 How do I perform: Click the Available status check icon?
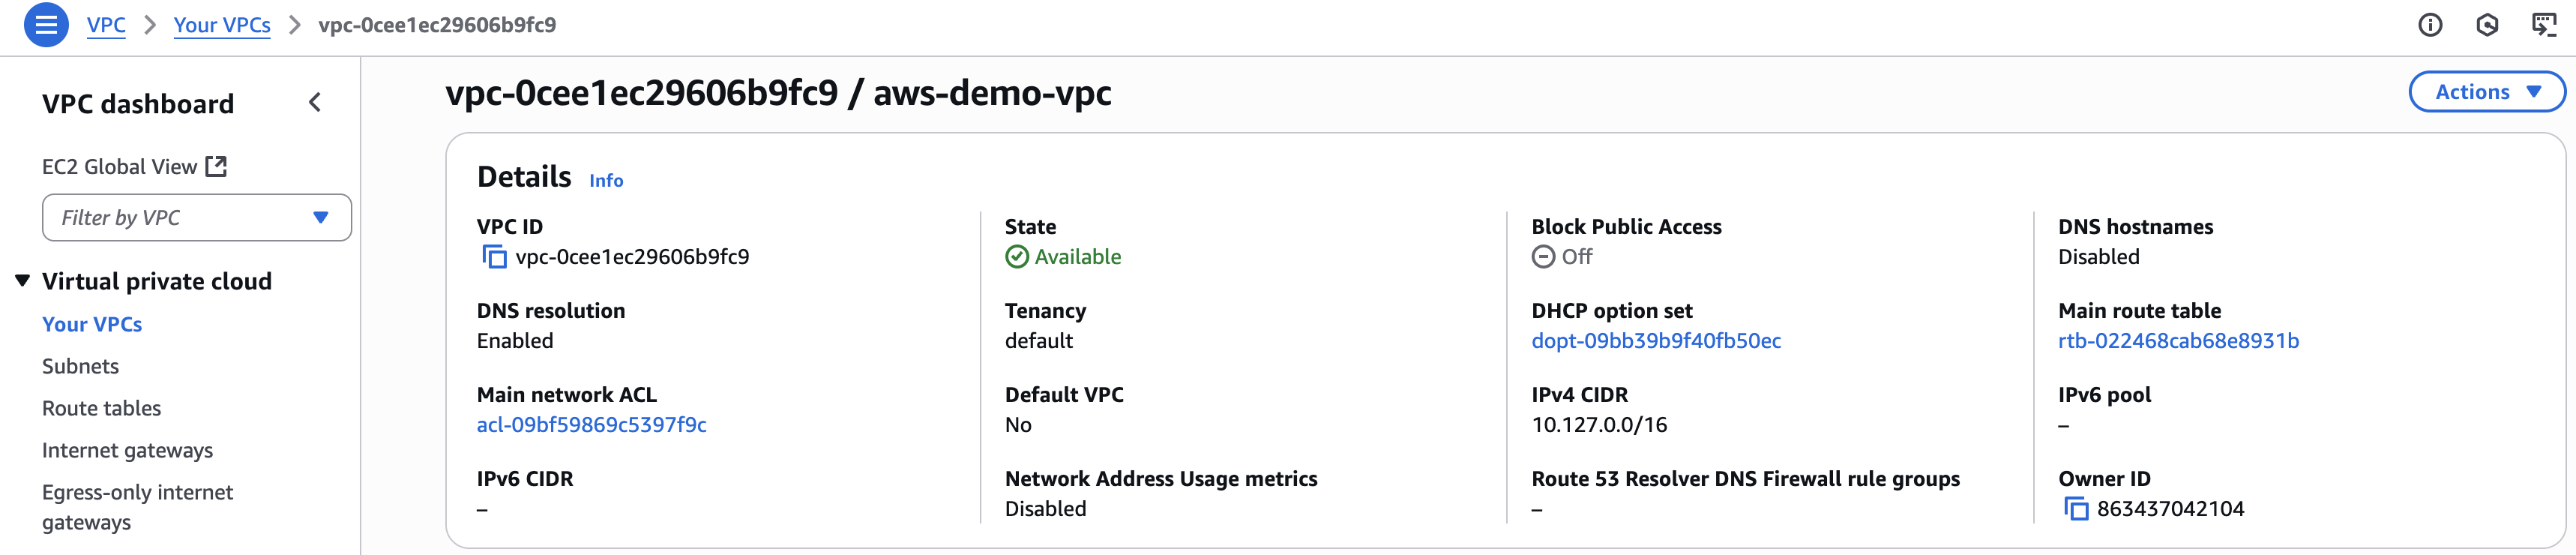1016,257
